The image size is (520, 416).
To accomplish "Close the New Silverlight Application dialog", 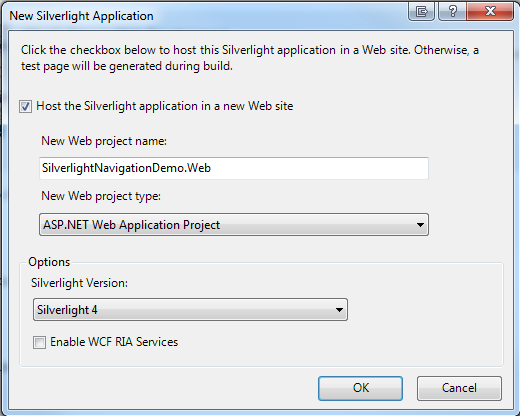I will pos(490,11).
